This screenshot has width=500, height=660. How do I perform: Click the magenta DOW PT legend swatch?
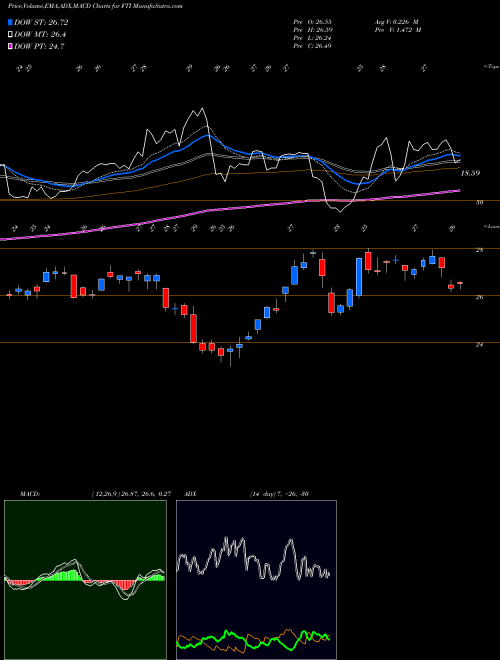[x=11, y=46]
